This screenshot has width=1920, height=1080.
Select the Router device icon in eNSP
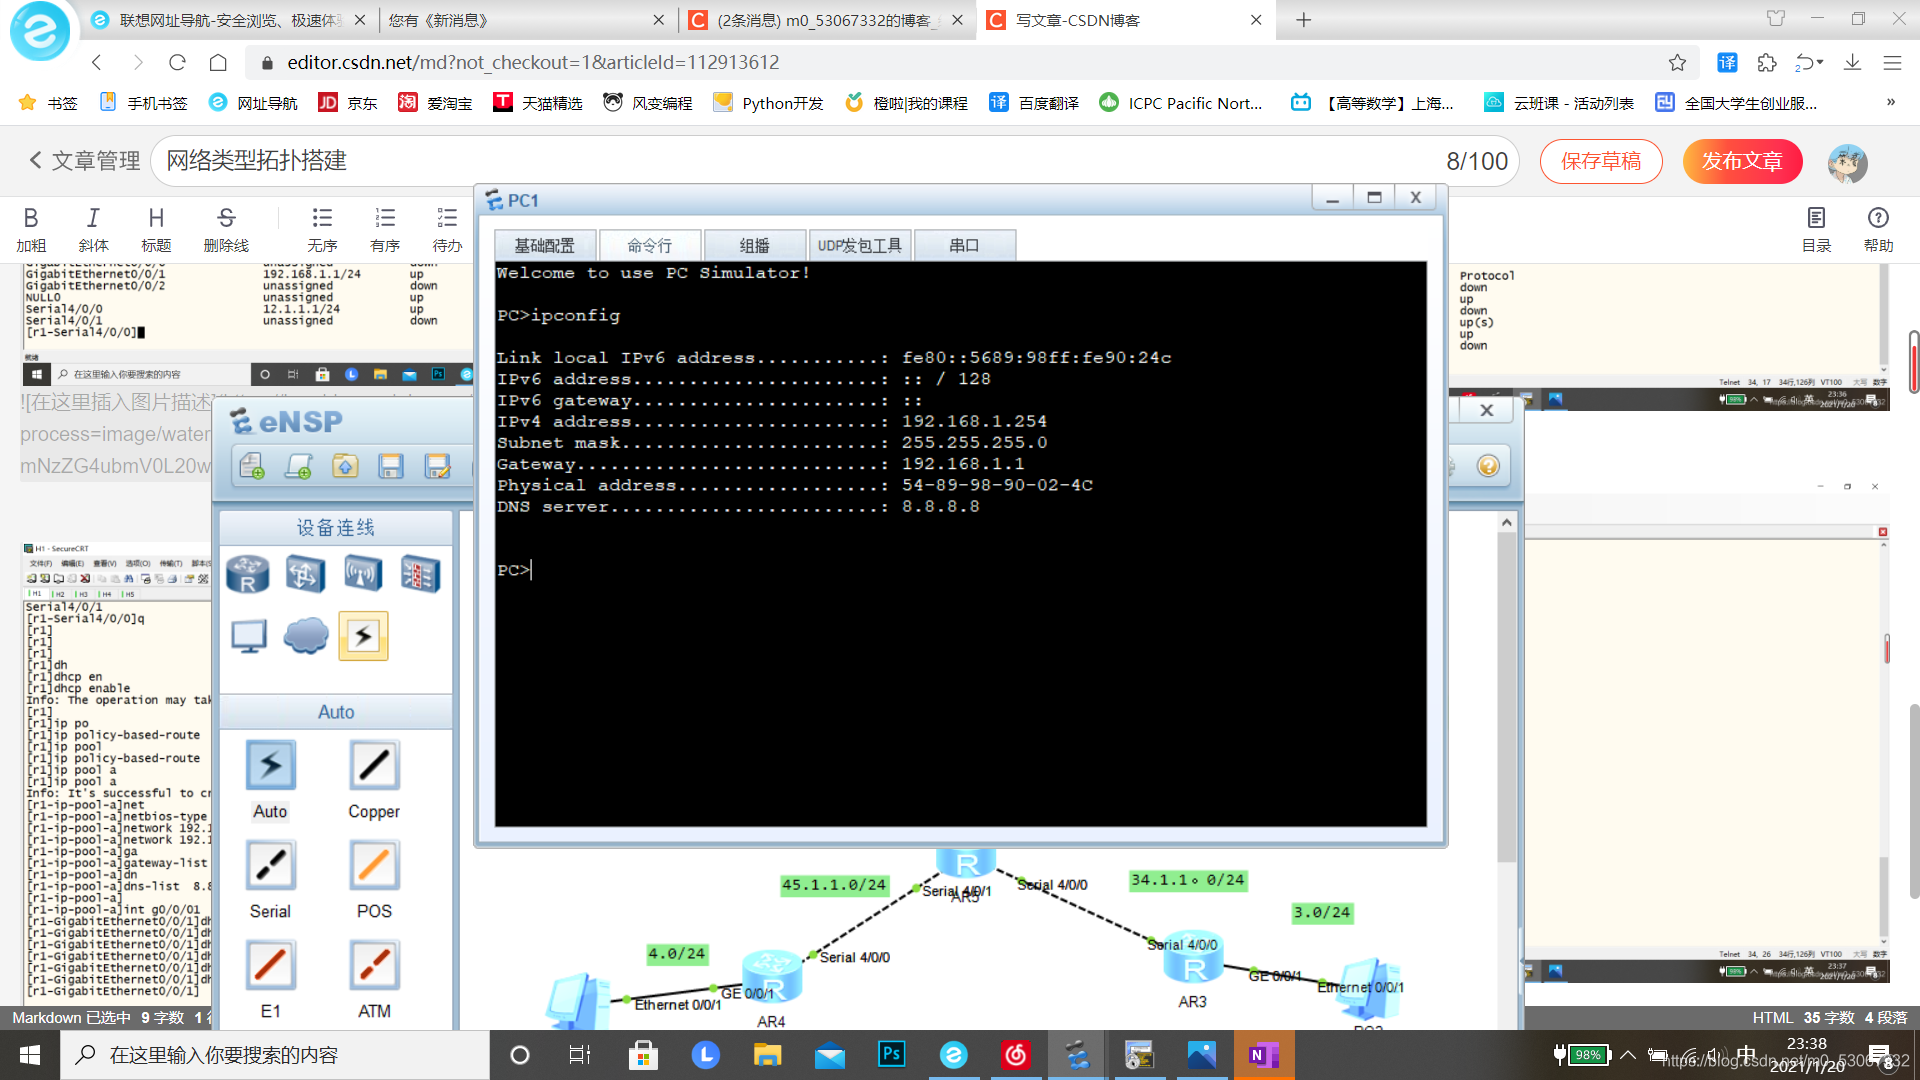[248, 574]
